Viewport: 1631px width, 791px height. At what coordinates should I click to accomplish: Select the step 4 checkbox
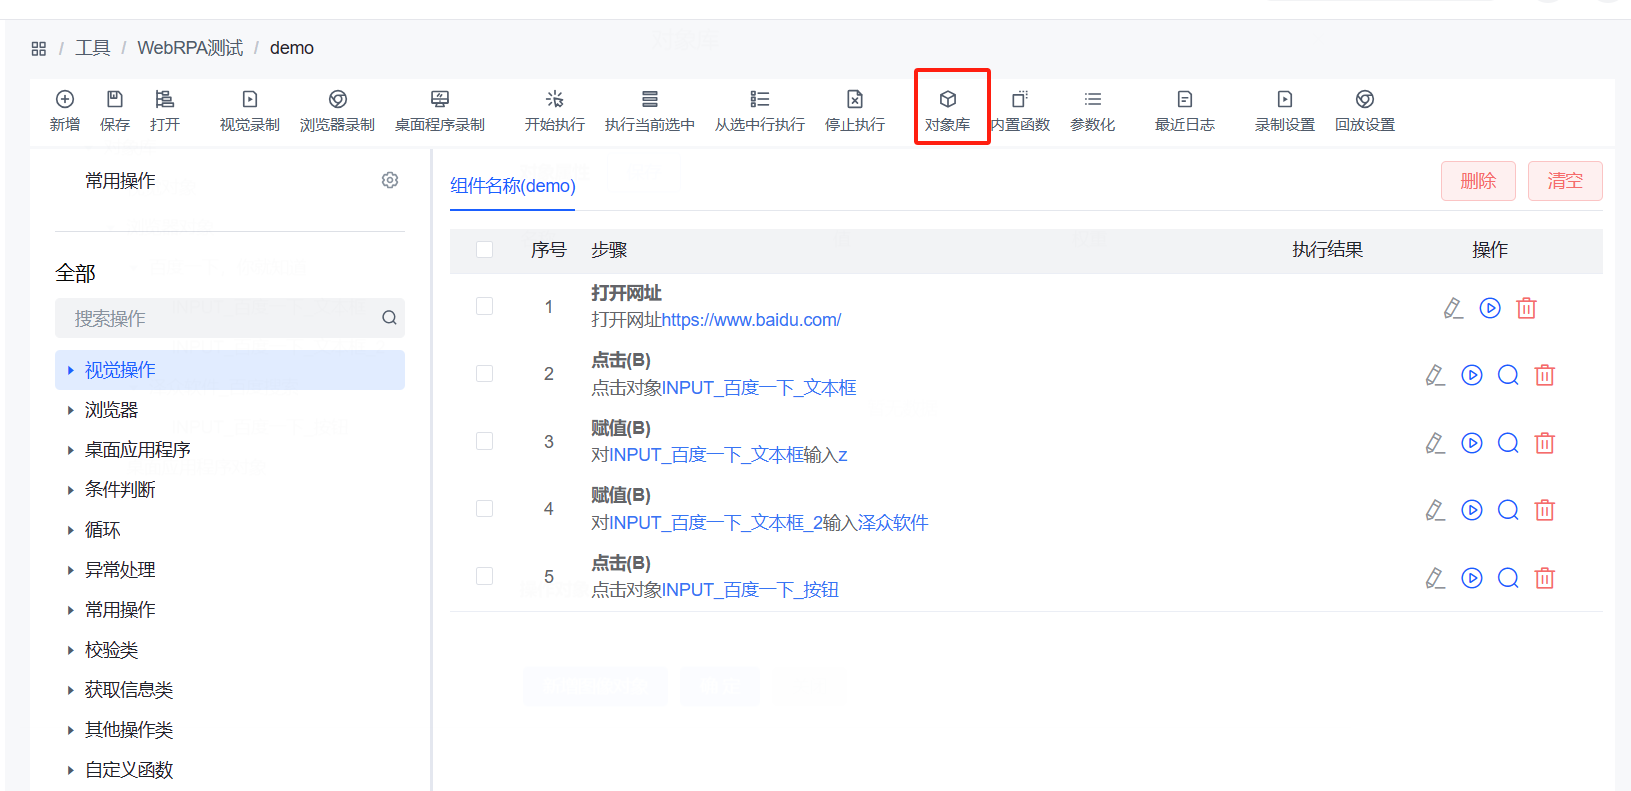[485, 509]
